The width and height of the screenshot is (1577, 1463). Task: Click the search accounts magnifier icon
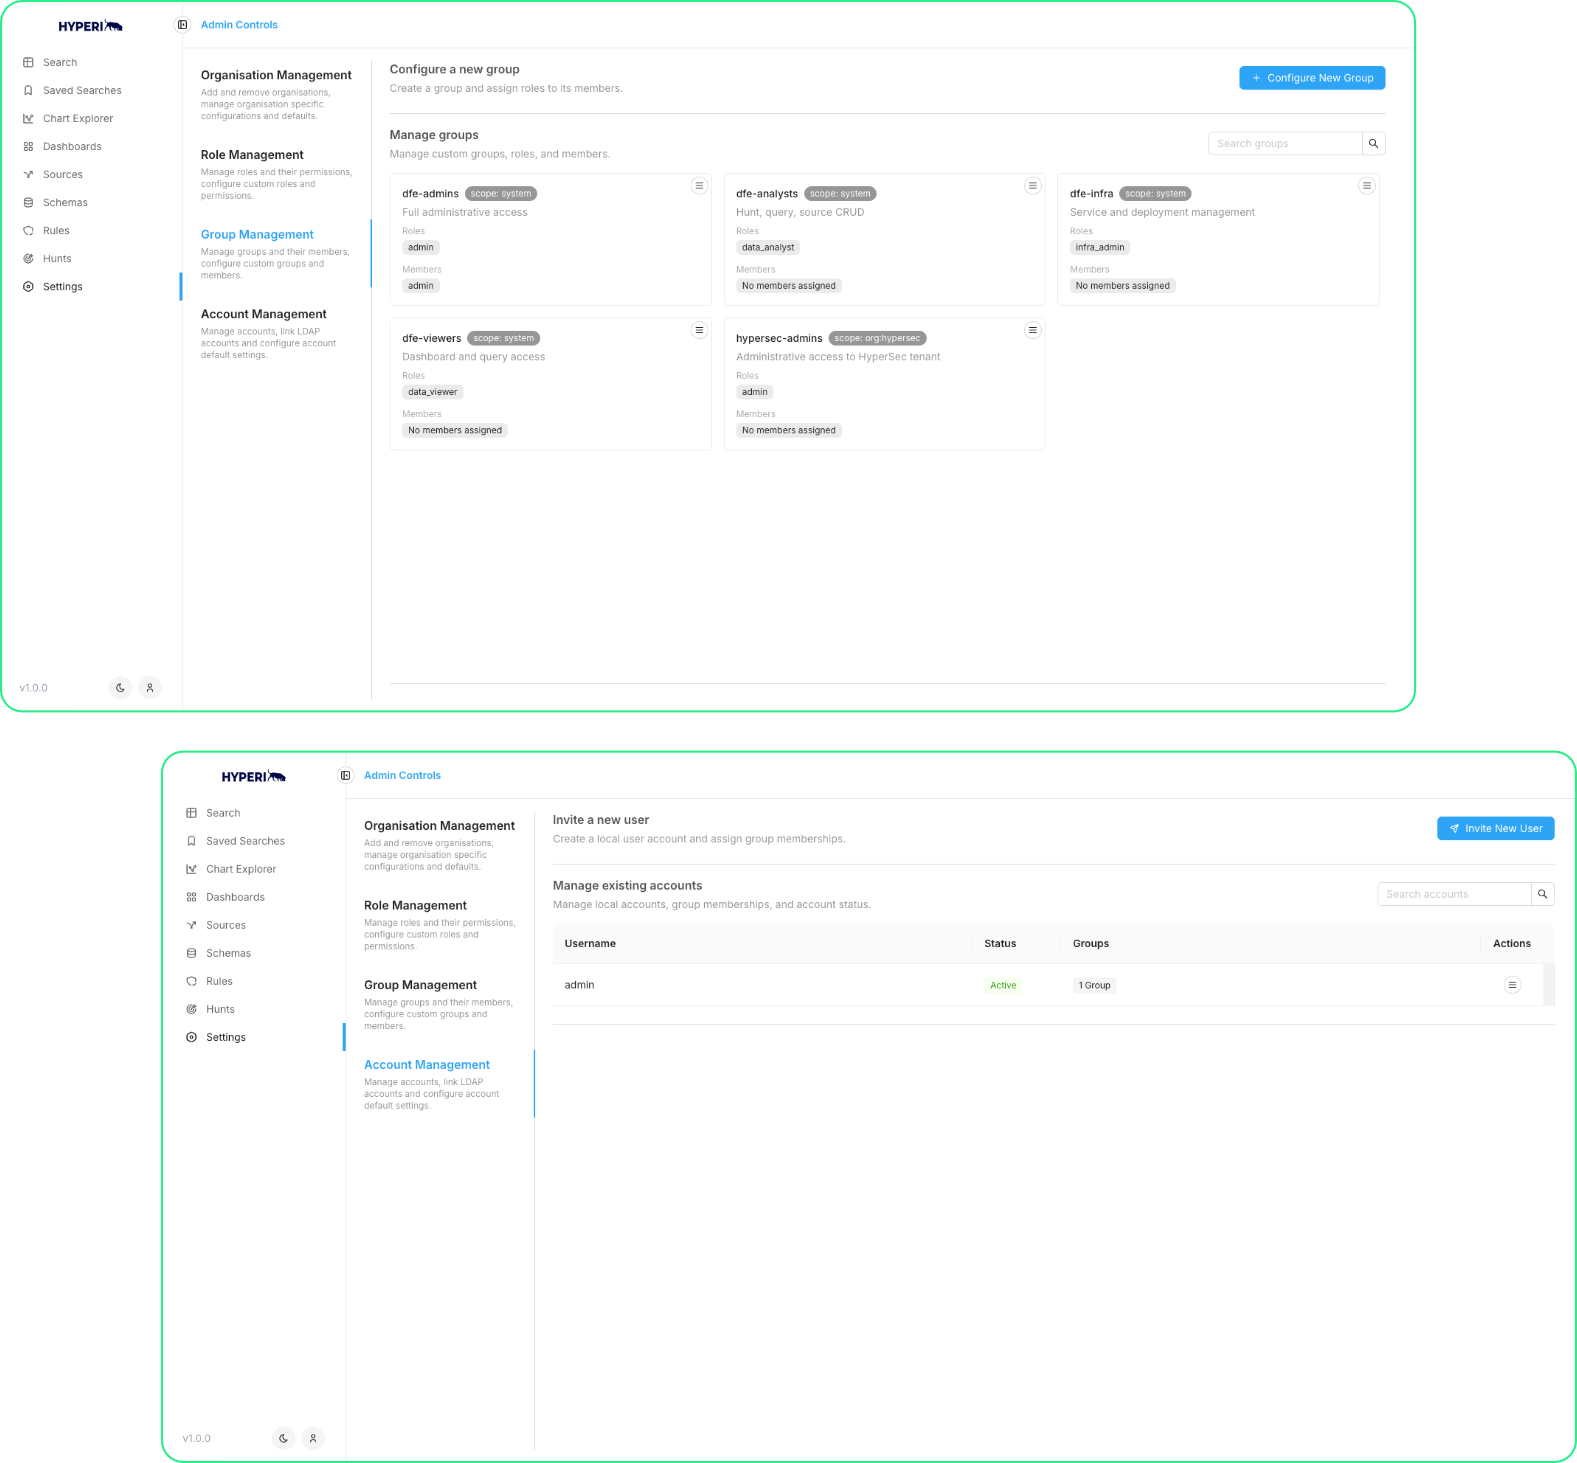(x=1543, y=894)
